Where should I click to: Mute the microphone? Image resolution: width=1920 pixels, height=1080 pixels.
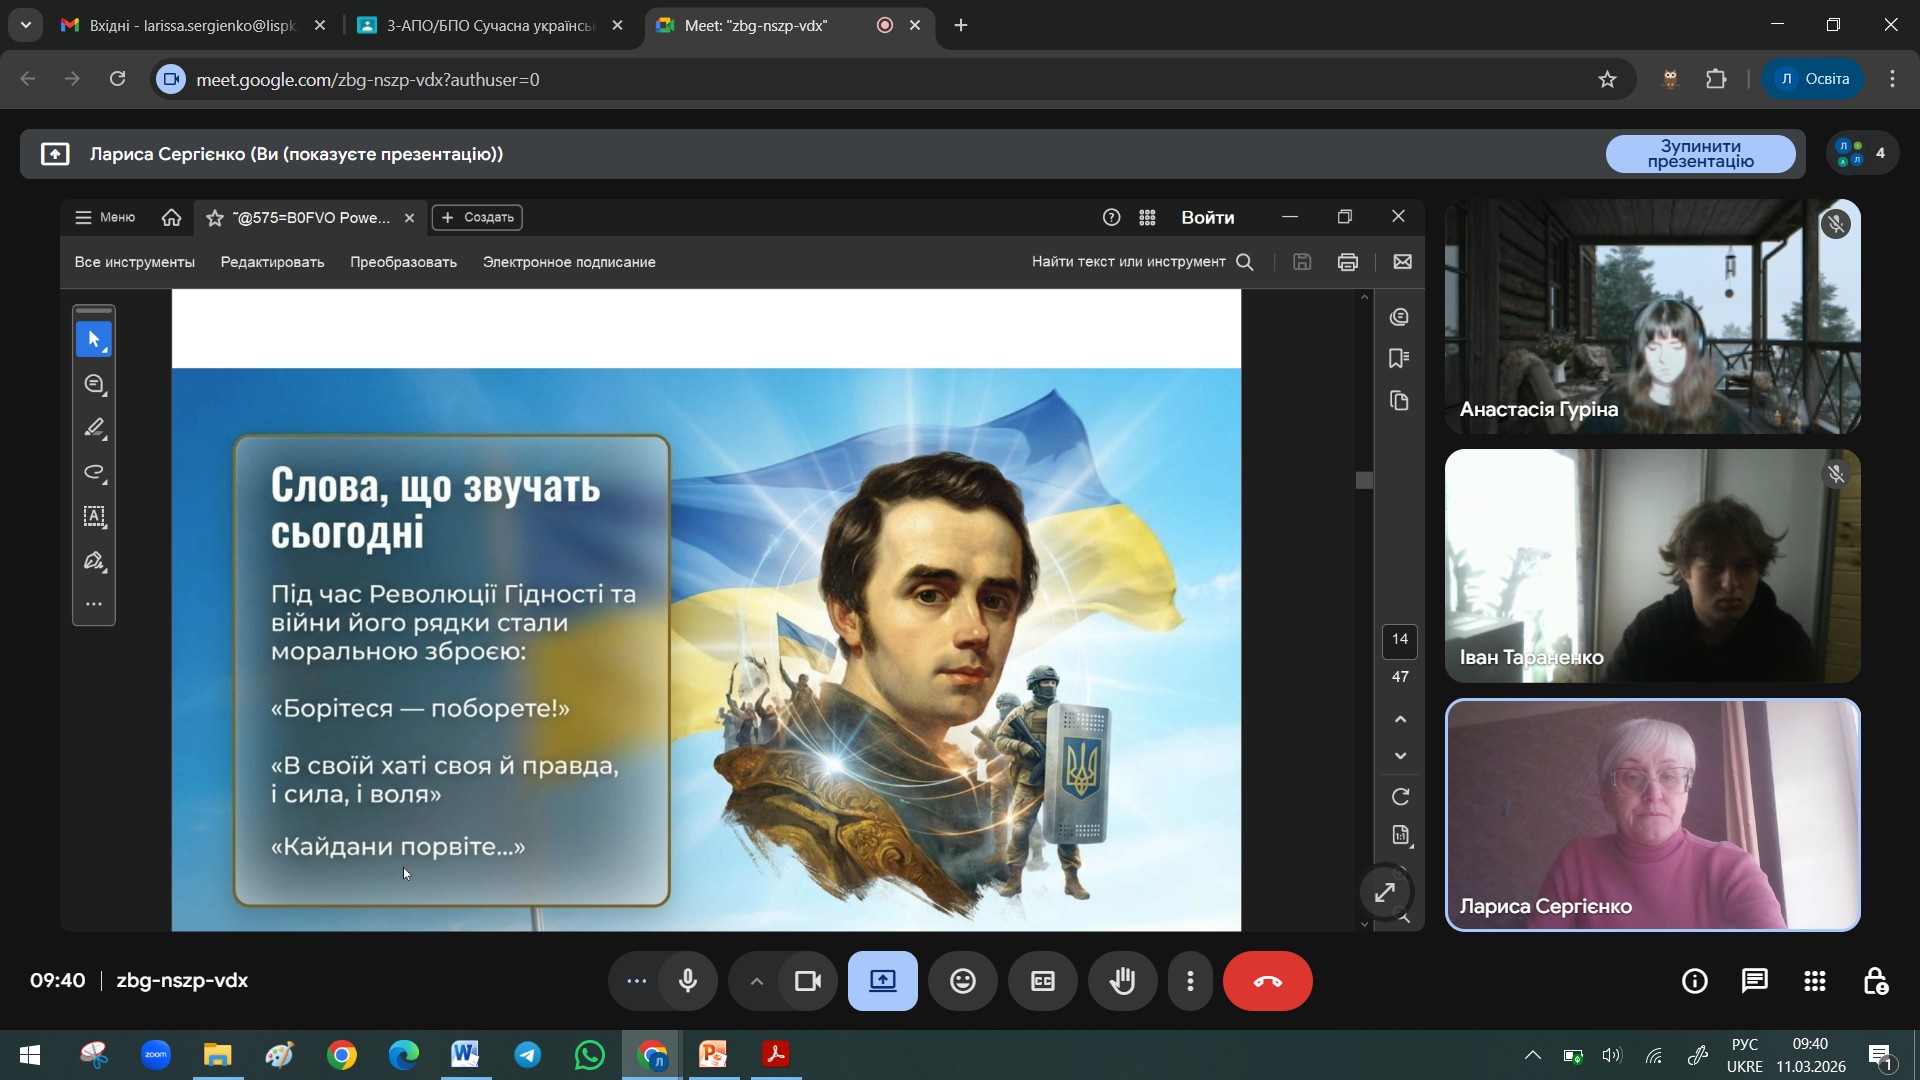tap(687, 981)
